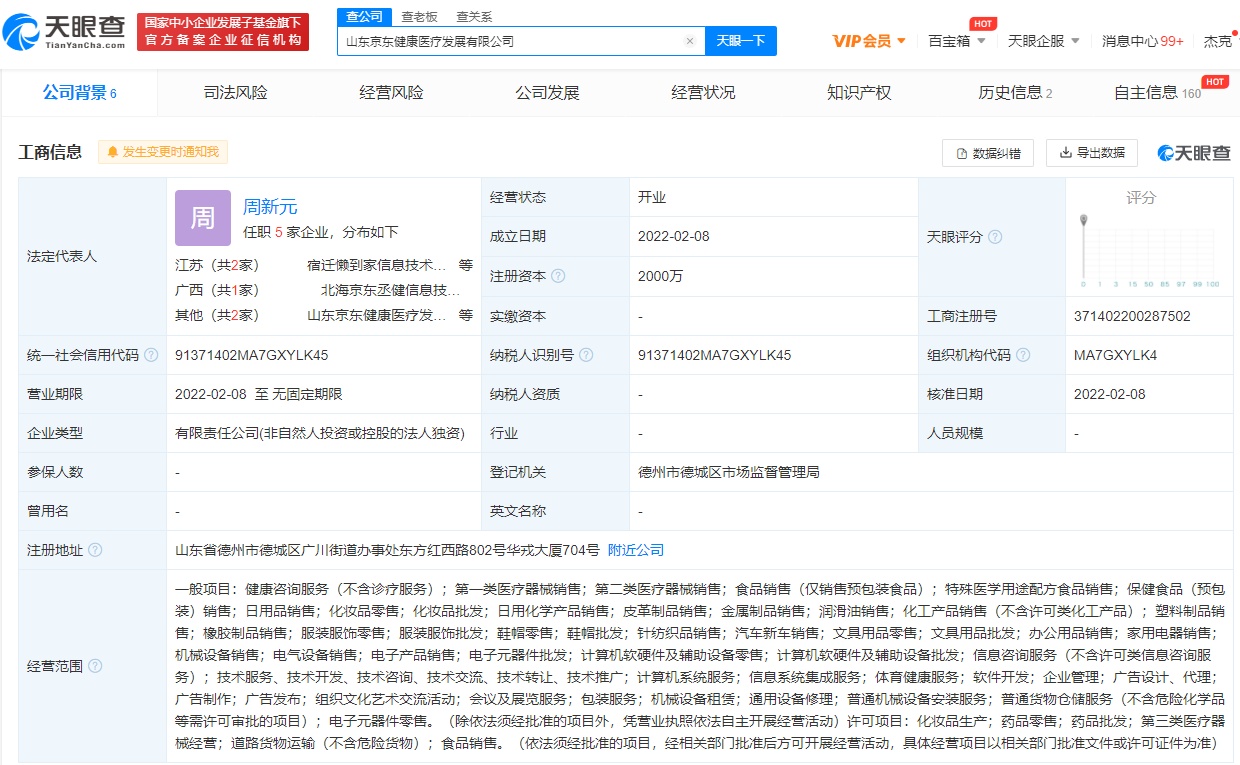
Task: Click the 天眼评分 score chart
Action: tap(1150, 250)
